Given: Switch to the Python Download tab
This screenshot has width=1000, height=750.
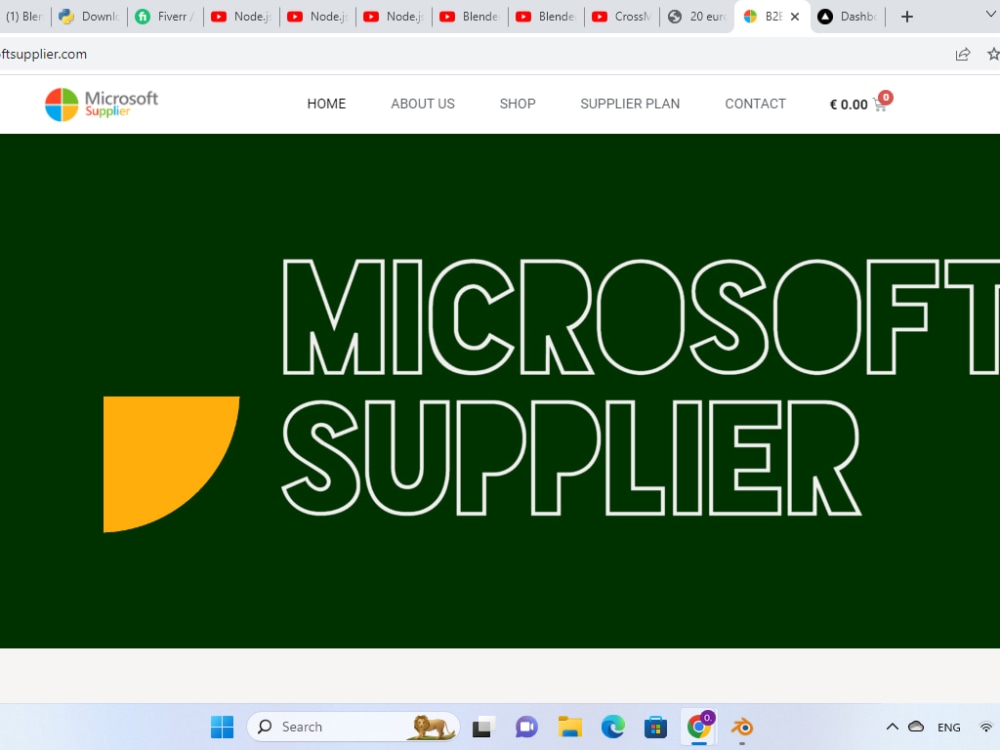Looking at the screenshot, I should [89, 17].
